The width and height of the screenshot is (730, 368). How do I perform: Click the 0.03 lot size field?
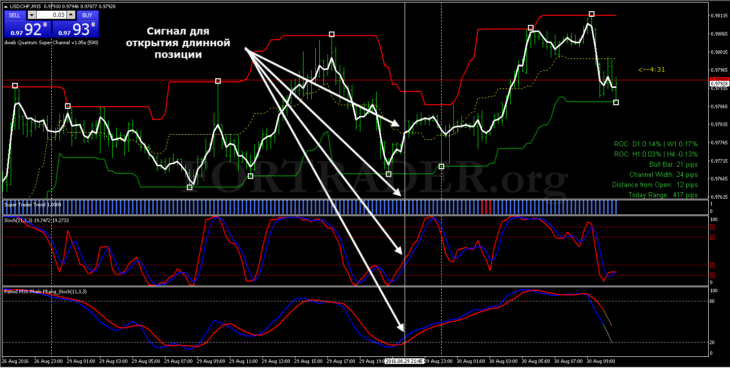(x=51, y=15)
